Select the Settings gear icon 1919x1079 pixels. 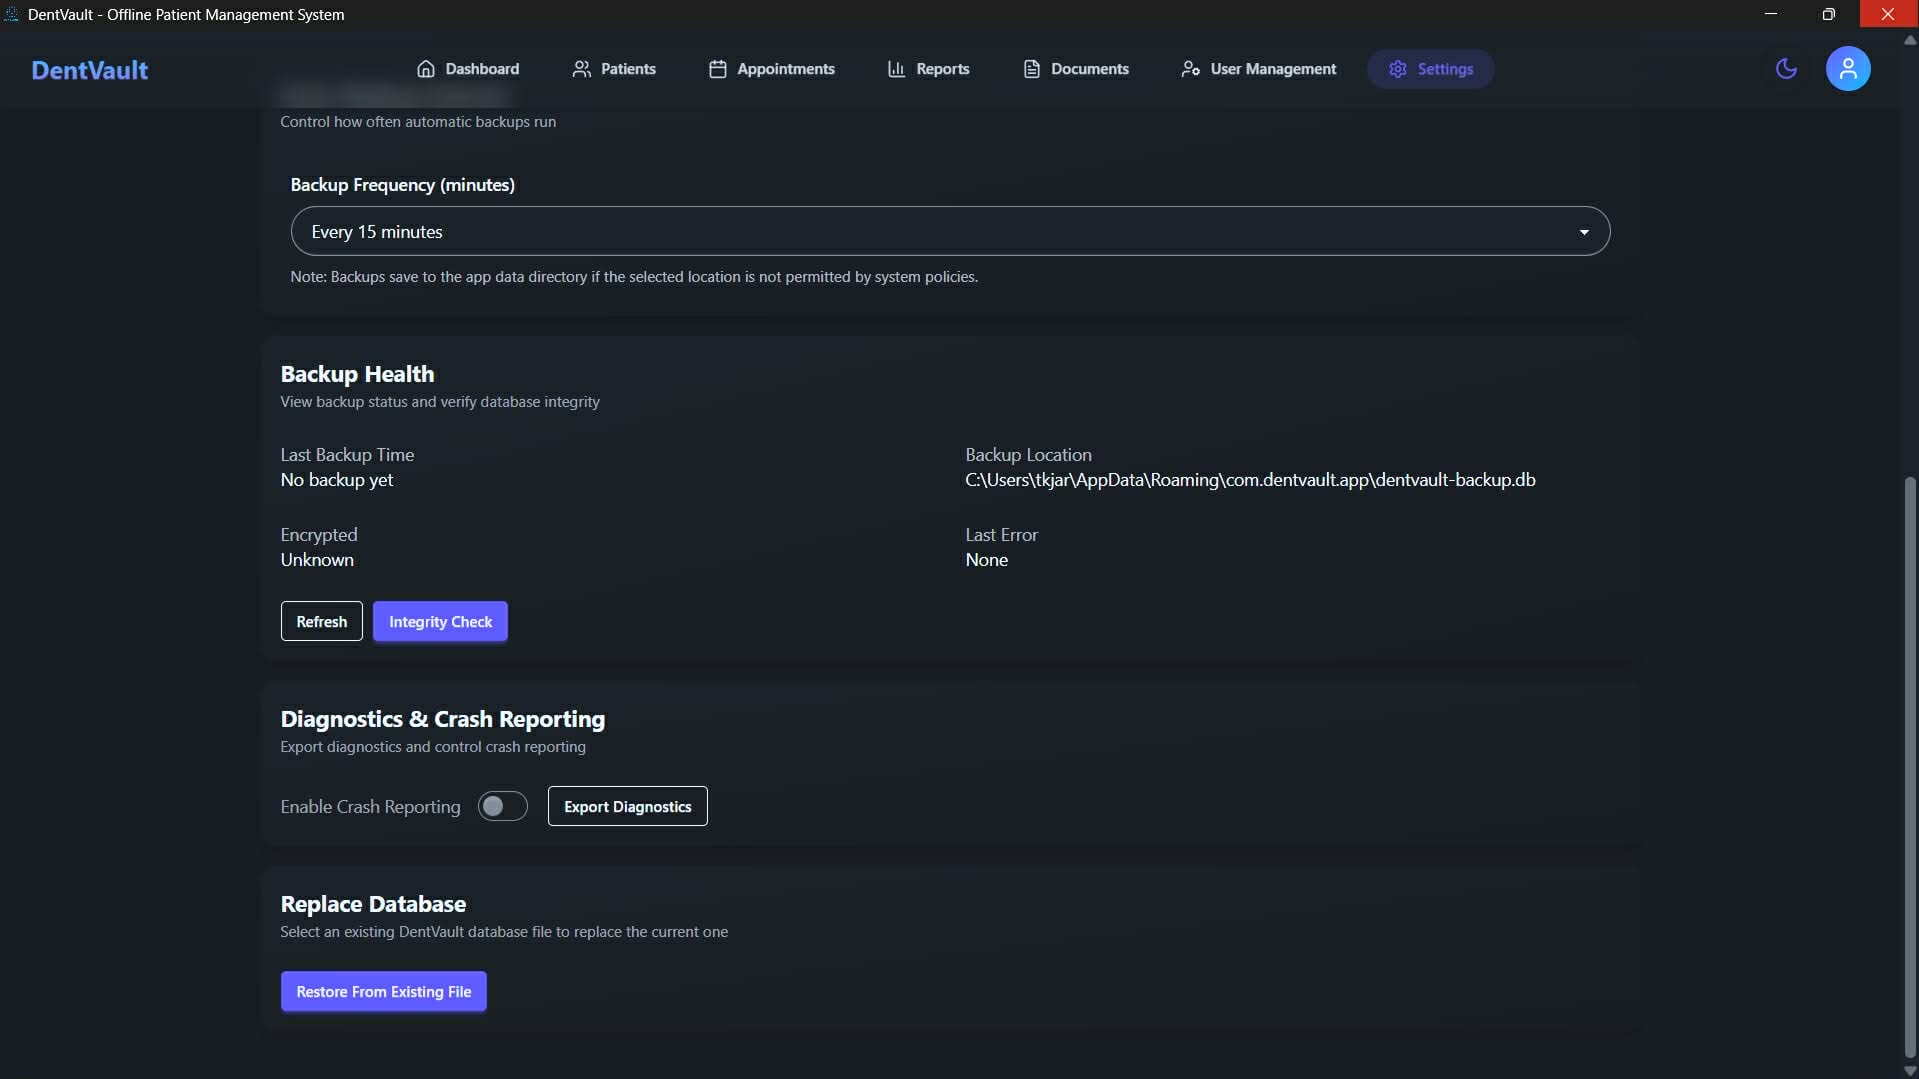click(1398, 68)
